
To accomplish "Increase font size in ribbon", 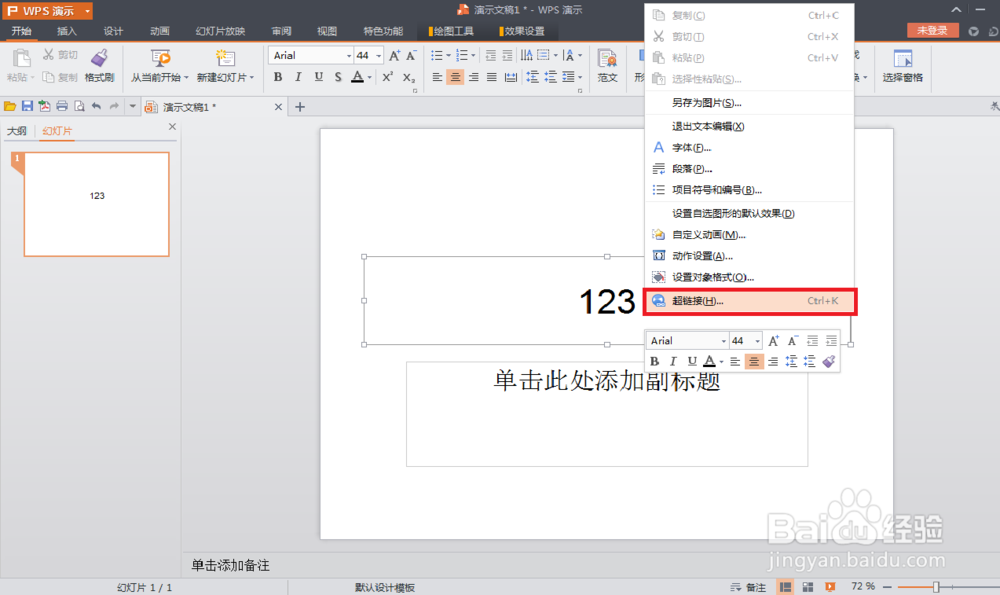I will [x=394, y=55].
